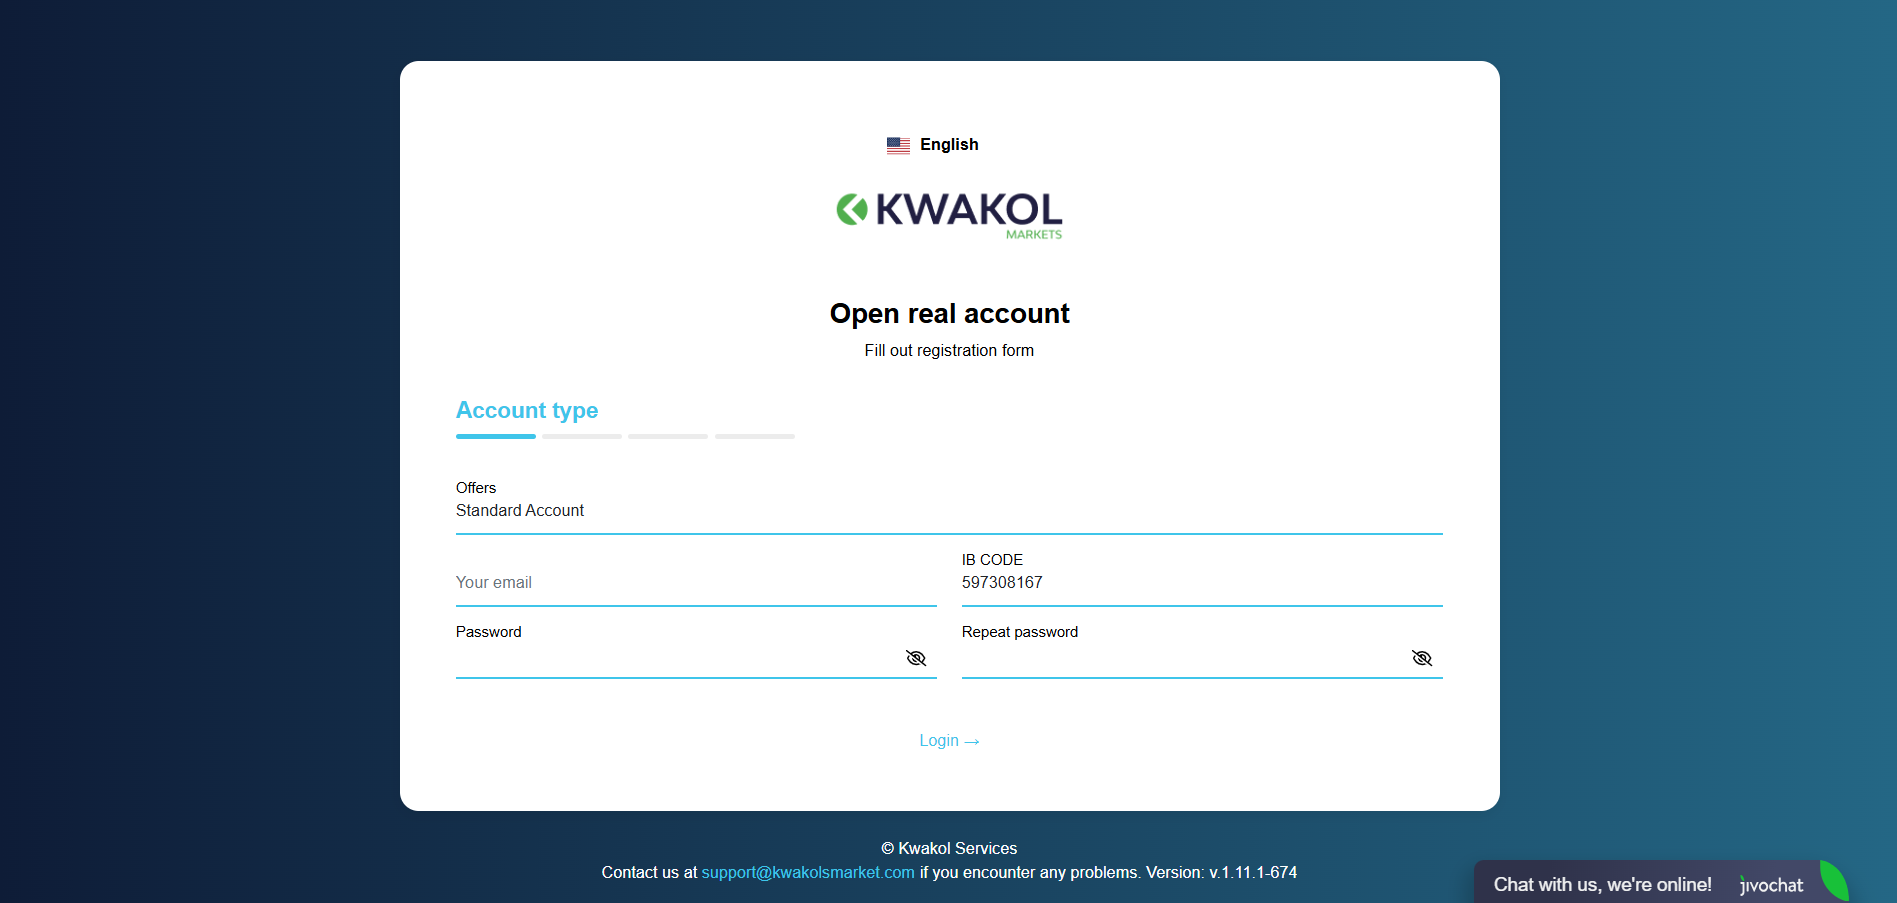Screen dimensions: 1897x903
Task: Click the first active progress step bar
Action: tap(496, 436)
